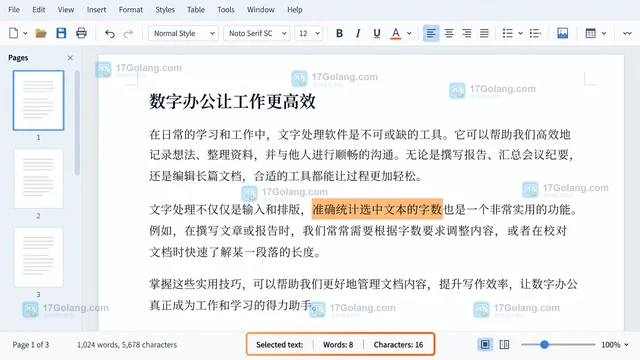Click the Pages panel scrollbar
The image size is (640, 360).
click(x=77, y=122)
